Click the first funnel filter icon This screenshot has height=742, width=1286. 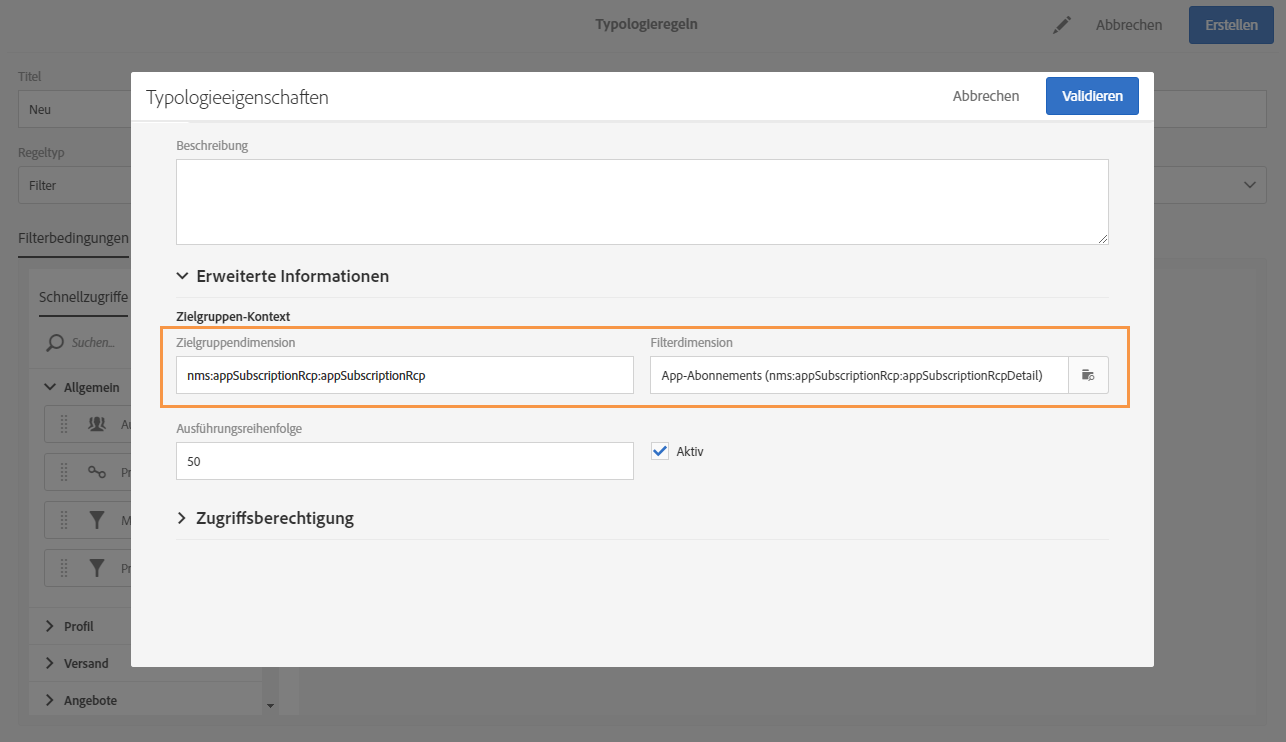pos(97,520)
